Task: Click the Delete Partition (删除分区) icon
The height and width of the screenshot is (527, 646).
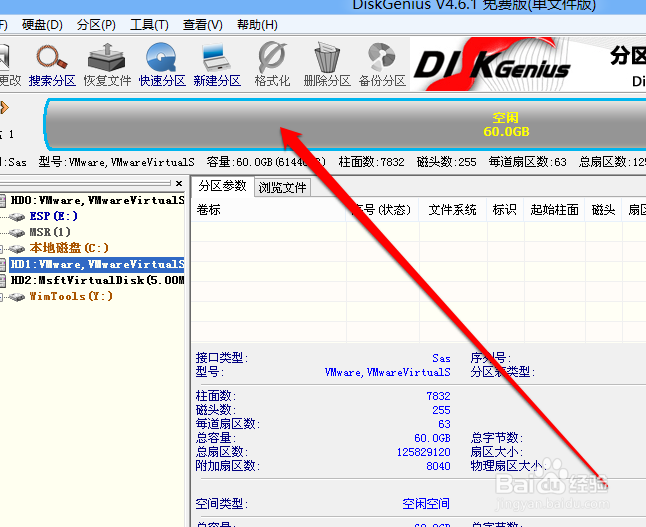Action: [x=327, y=65]
